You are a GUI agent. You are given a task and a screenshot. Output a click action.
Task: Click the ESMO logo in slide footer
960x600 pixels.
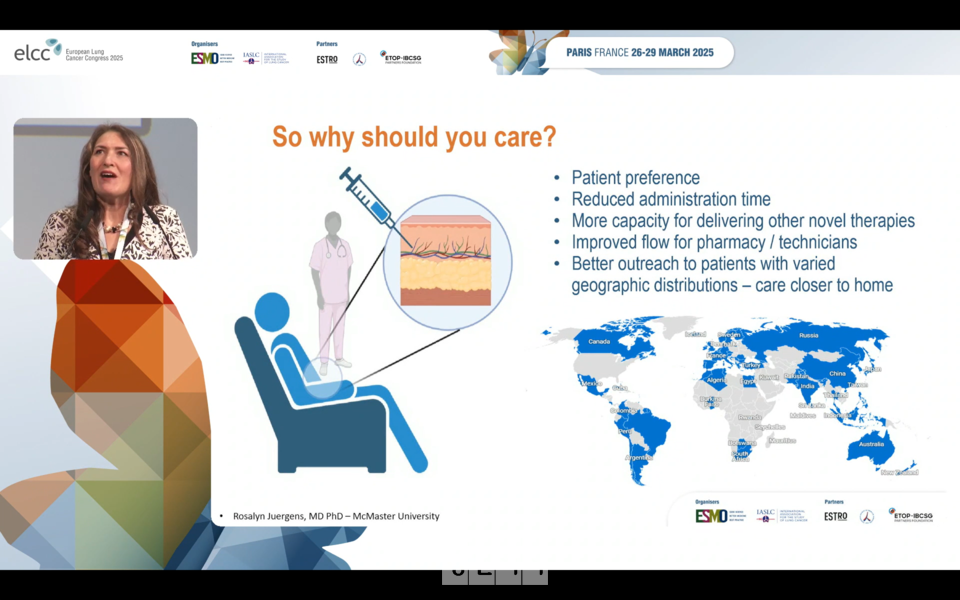pos(711,515)
